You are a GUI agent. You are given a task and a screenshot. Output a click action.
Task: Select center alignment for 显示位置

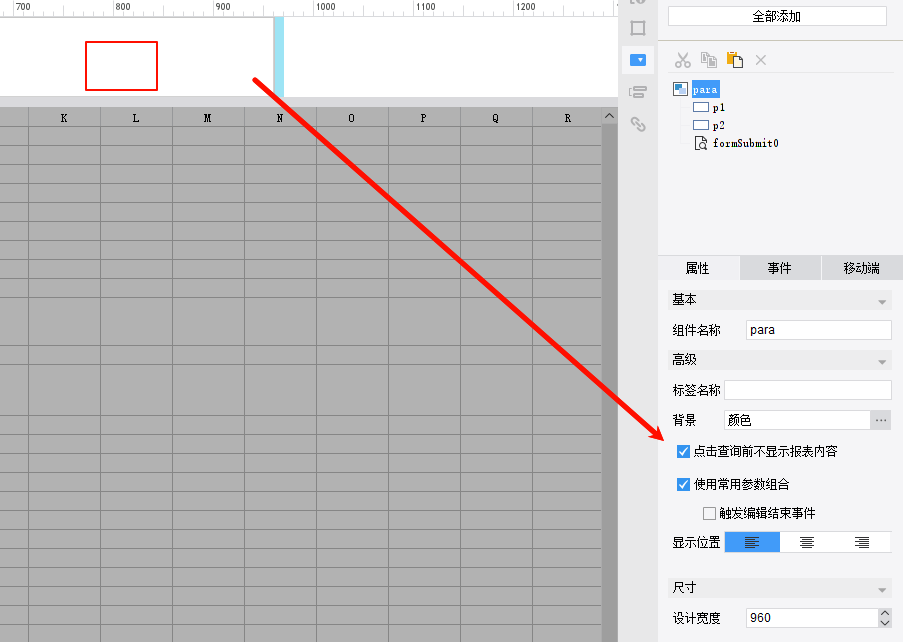807,542
